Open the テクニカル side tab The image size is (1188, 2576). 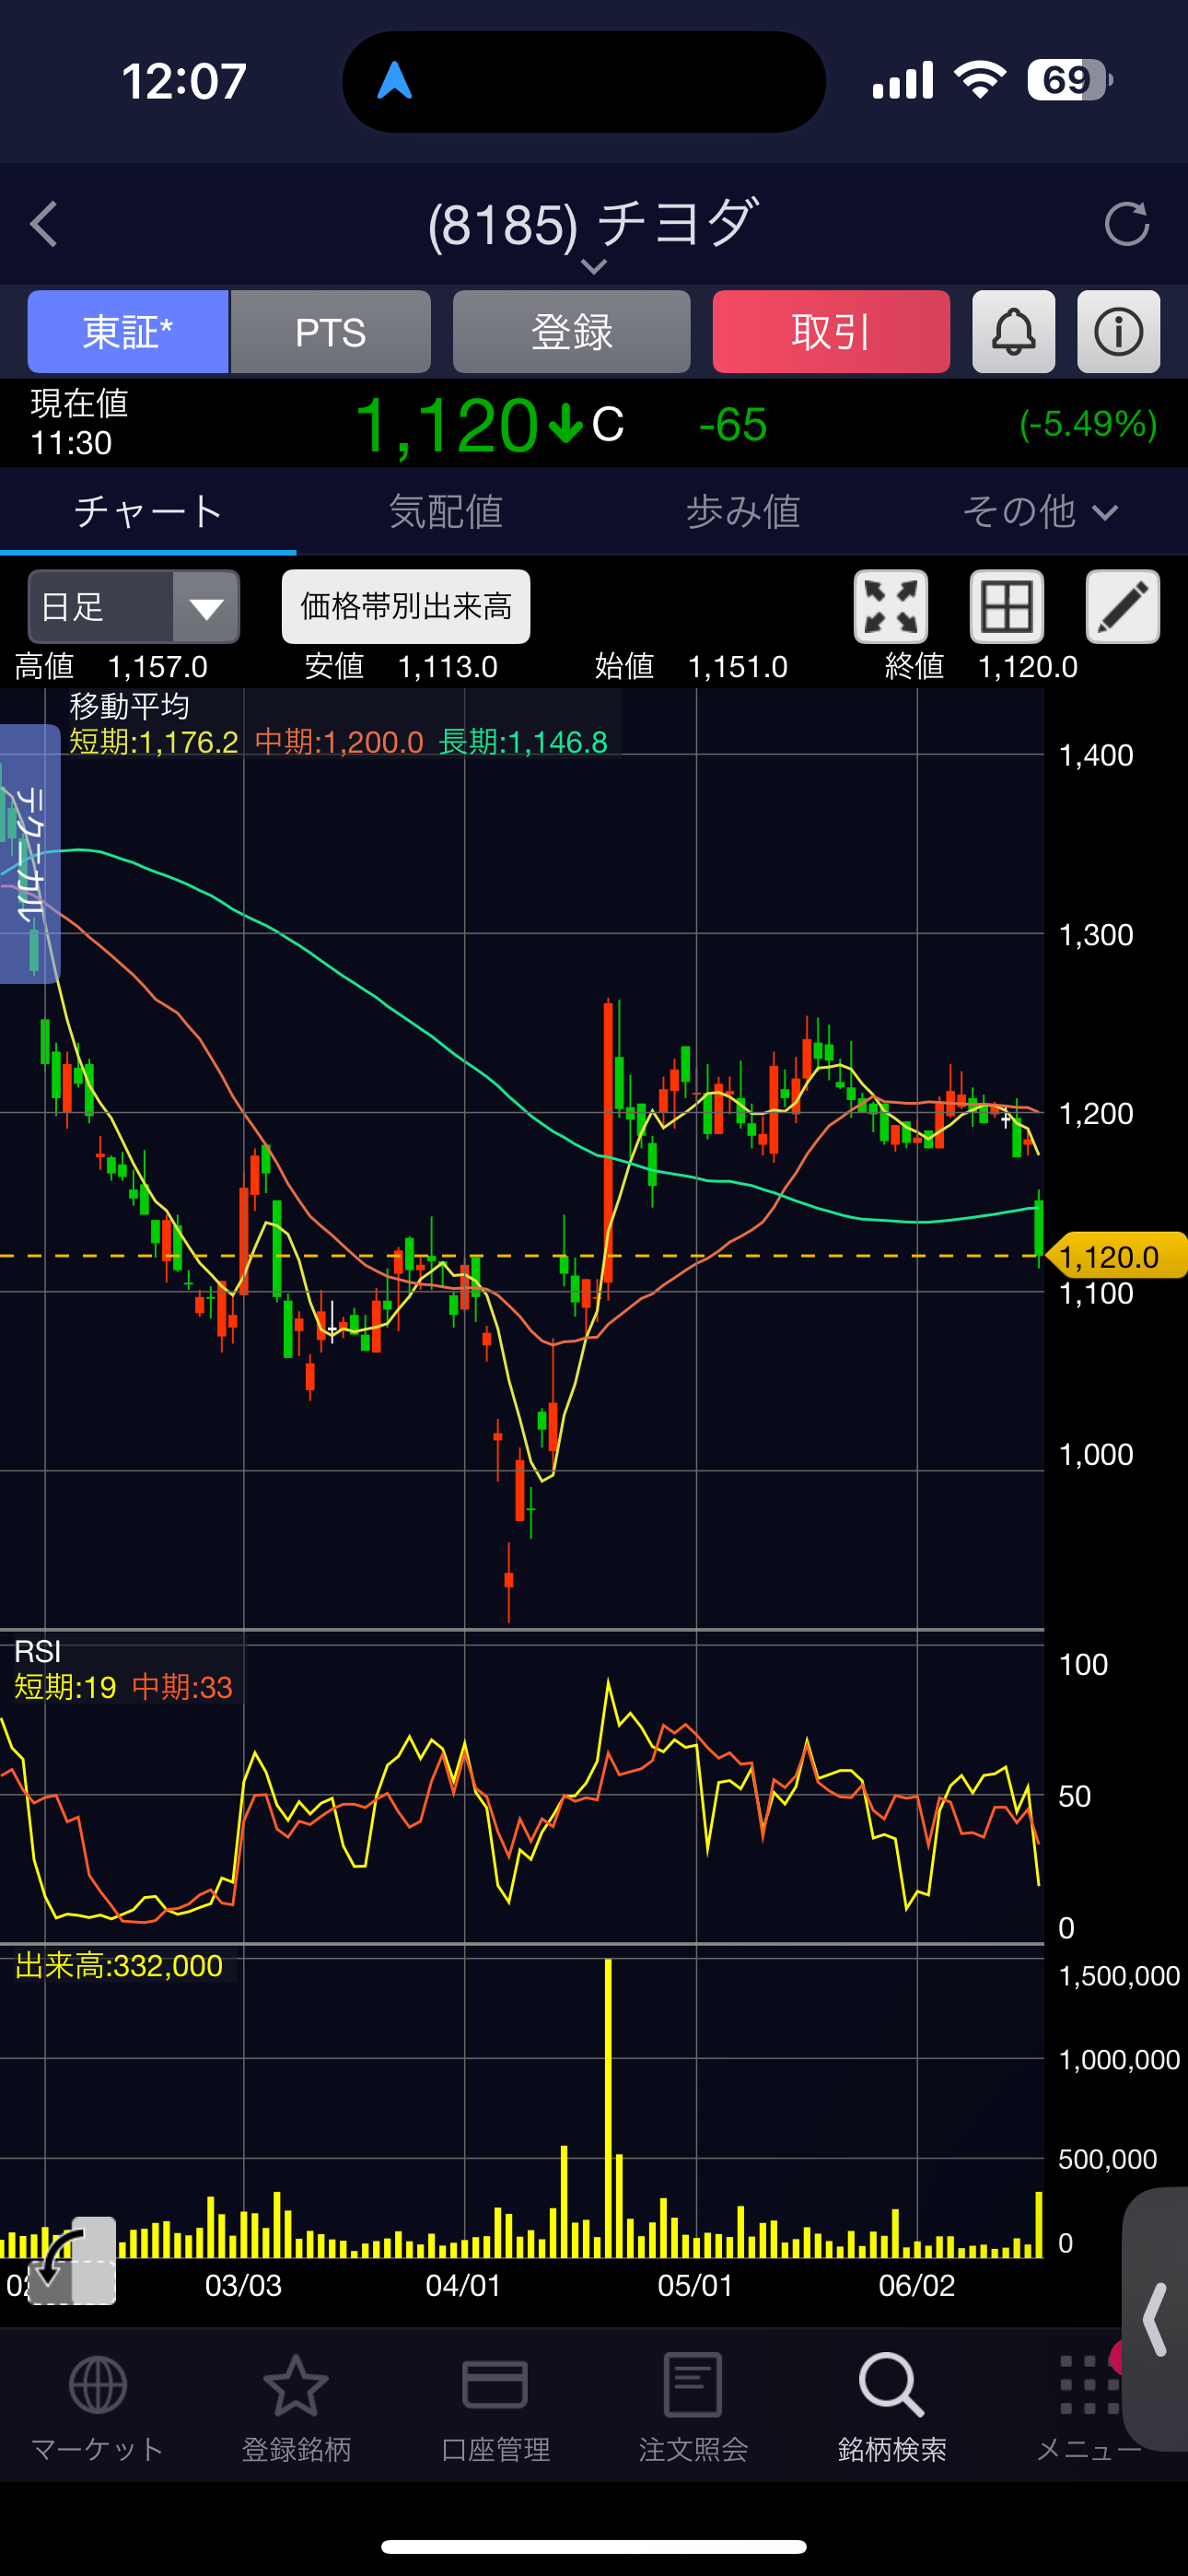pyautogui.click(x=30, y=854)
